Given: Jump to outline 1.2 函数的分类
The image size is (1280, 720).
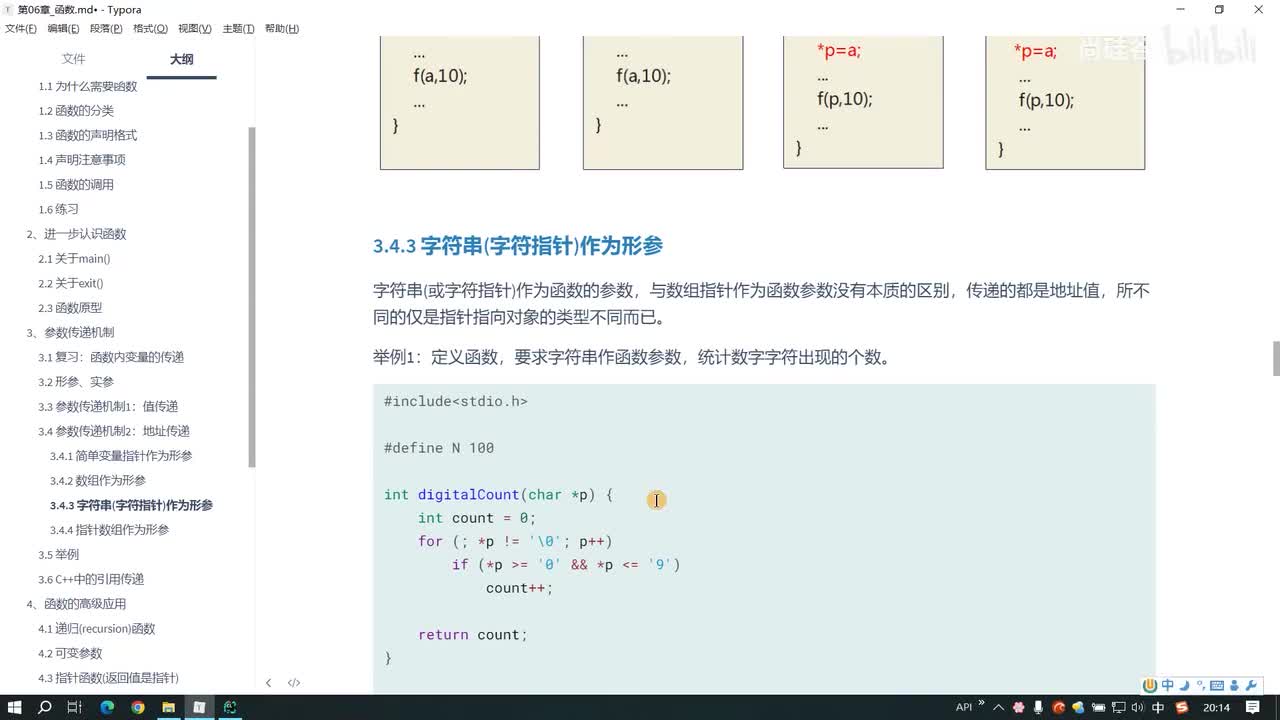Looking at the screenshot, I should pyautogui.click(x=76, y=111).
